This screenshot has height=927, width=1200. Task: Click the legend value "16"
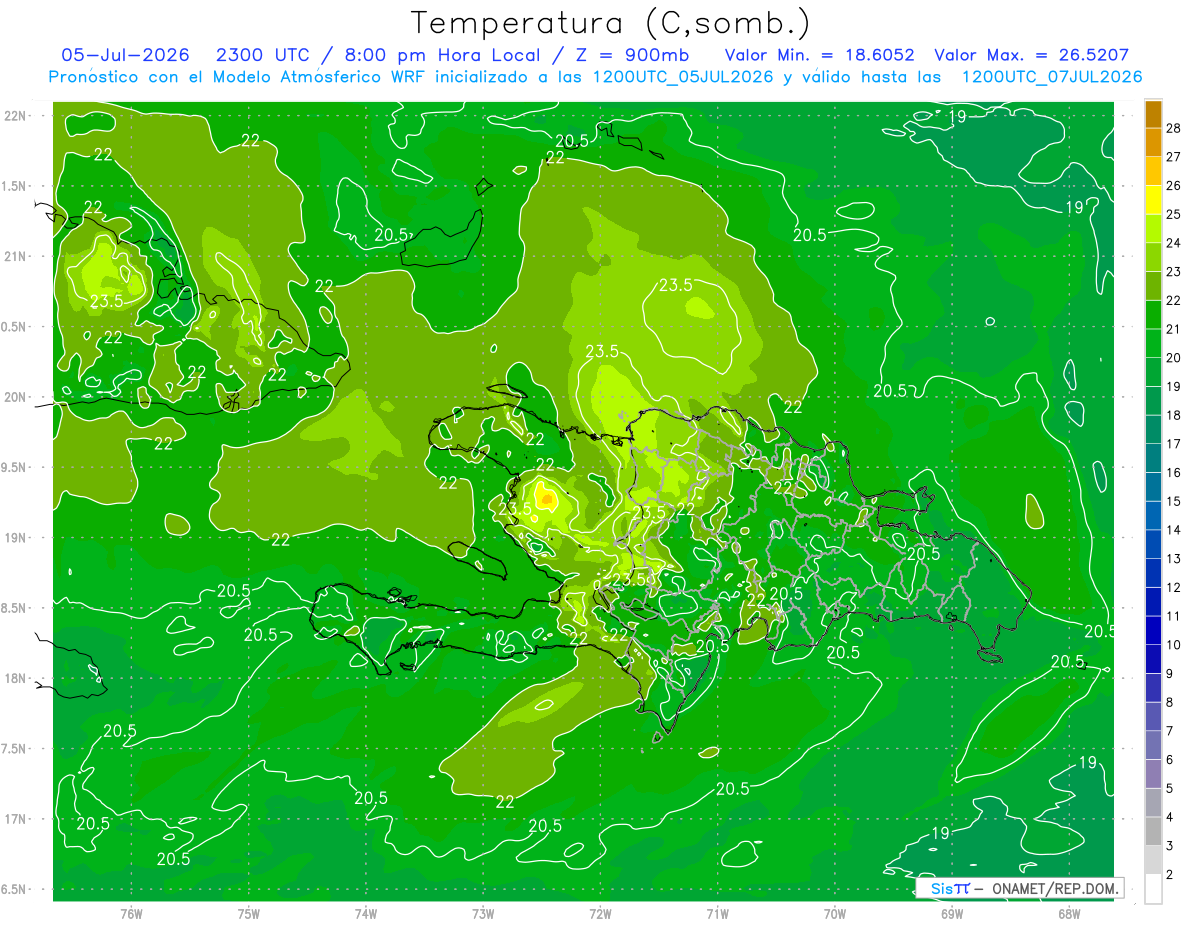[x=1174, y=472]
